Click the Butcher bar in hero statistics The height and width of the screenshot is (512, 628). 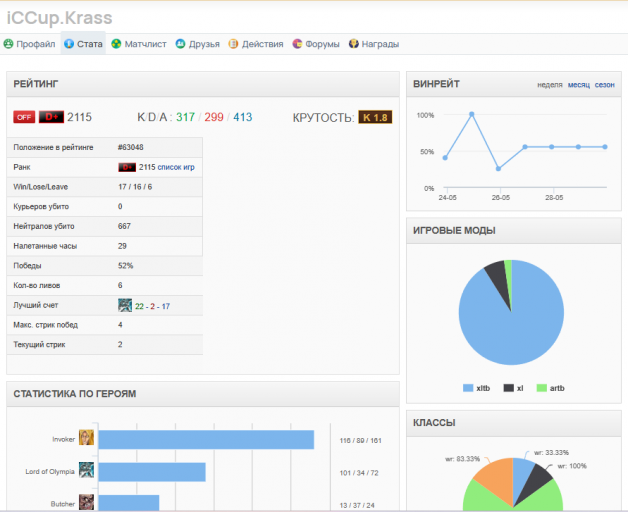pos(129,503)
